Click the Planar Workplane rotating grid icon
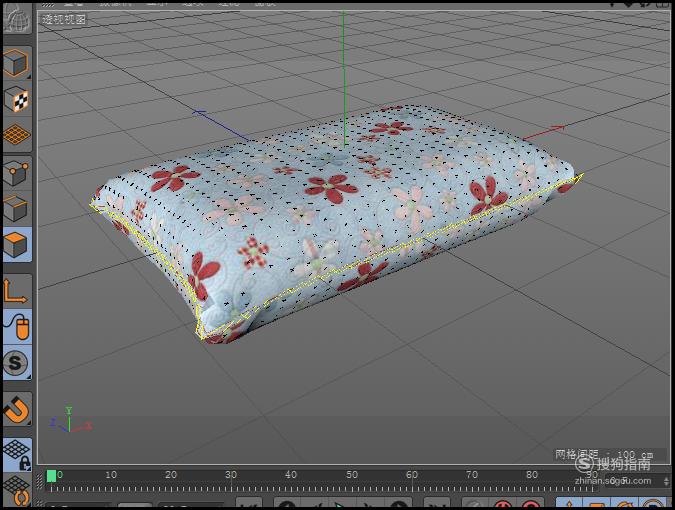The width and height of the screenshot is (675, 510). (17, 490)
